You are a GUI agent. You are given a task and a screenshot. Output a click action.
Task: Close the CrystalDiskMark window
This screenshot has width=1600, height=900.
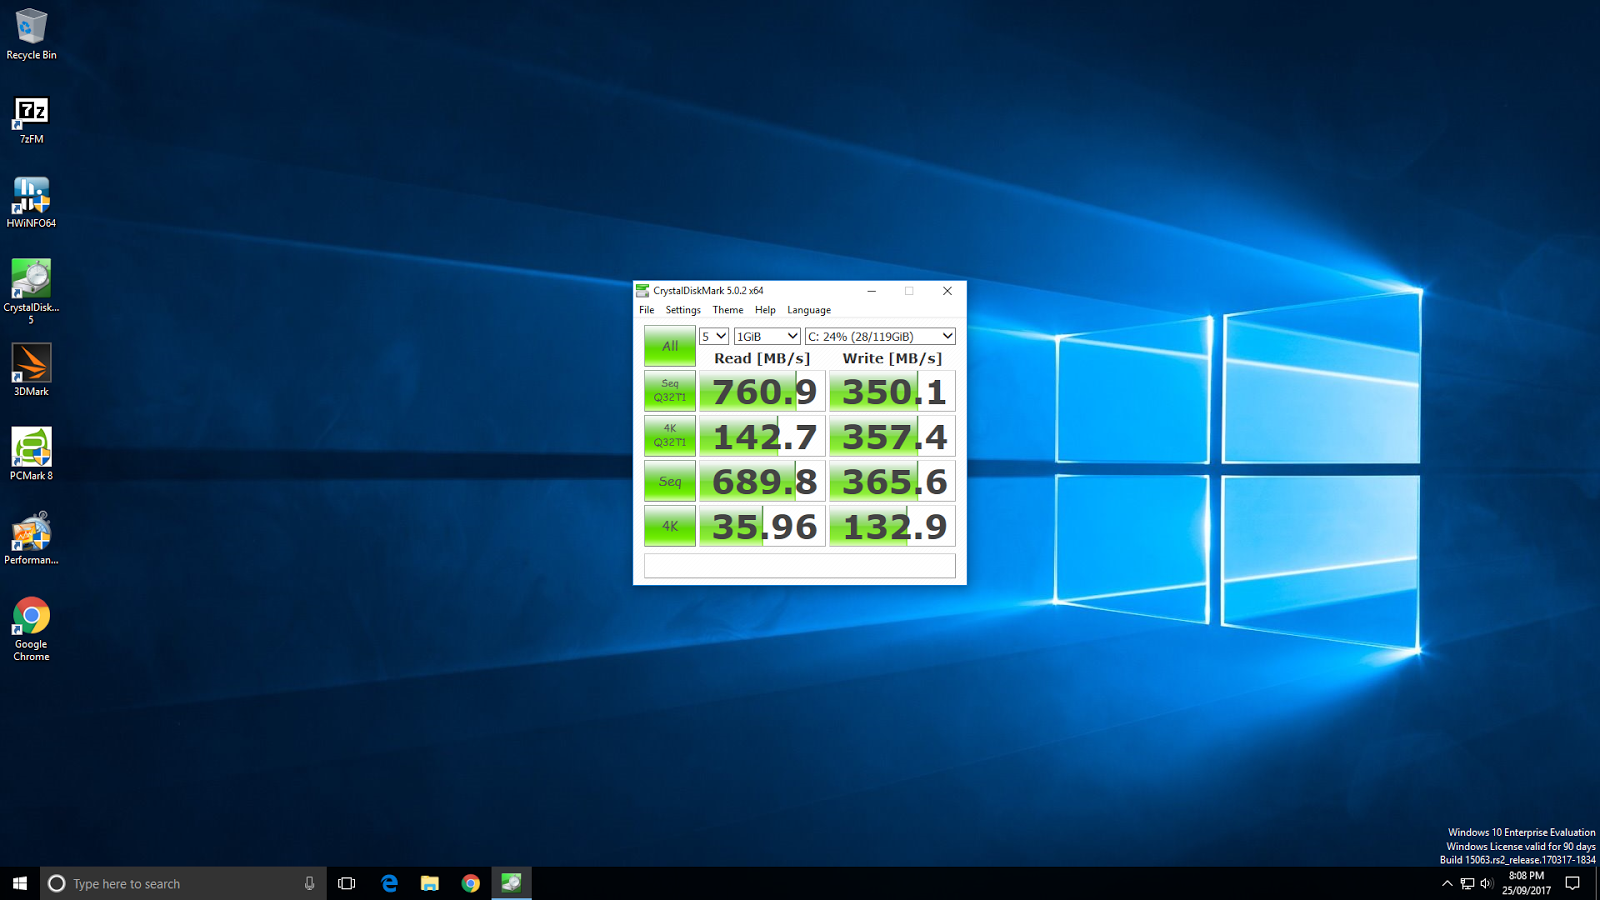[947, 291]
